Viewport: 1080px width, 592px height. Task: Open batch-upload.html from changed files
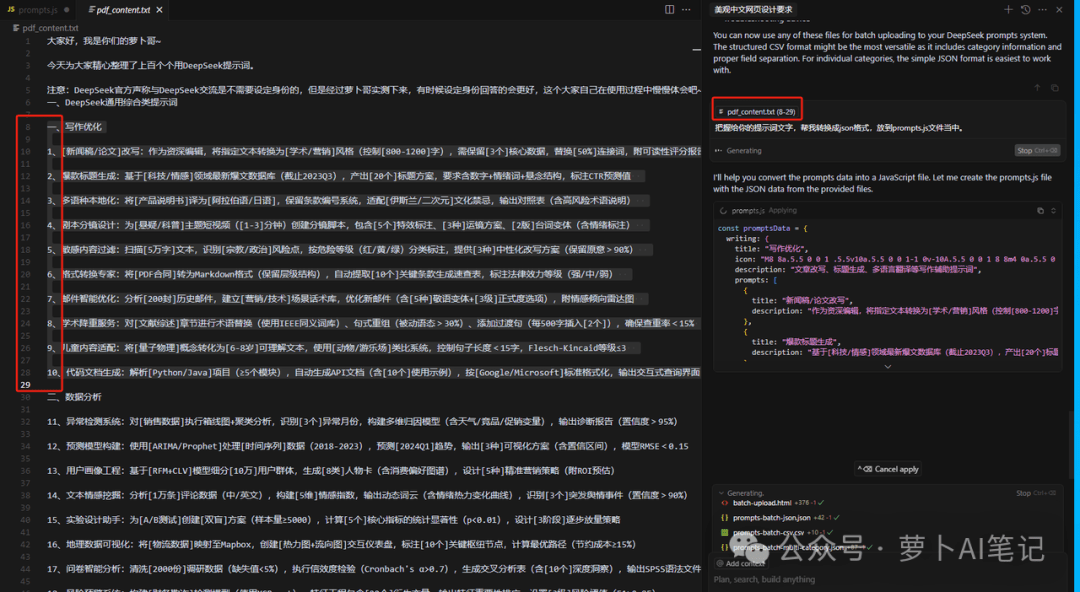762,503
